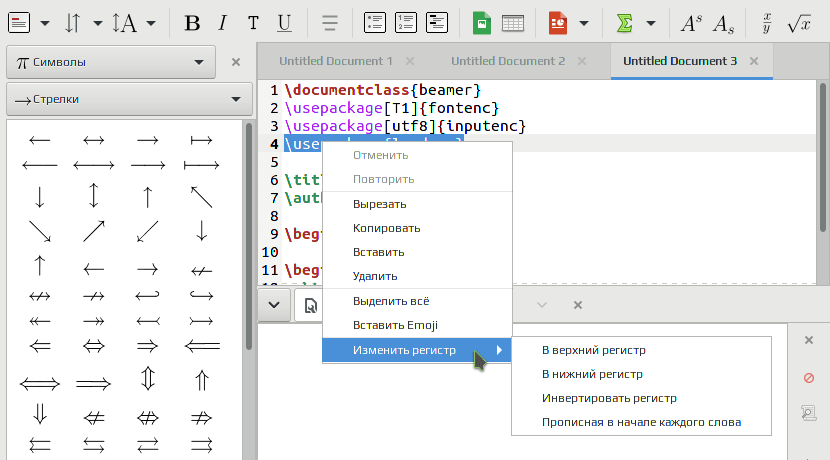Image resolution: width=830 pixels, height=460 pixels.
Task: Close the bottom search bar
Action: (x=578, y=305)
